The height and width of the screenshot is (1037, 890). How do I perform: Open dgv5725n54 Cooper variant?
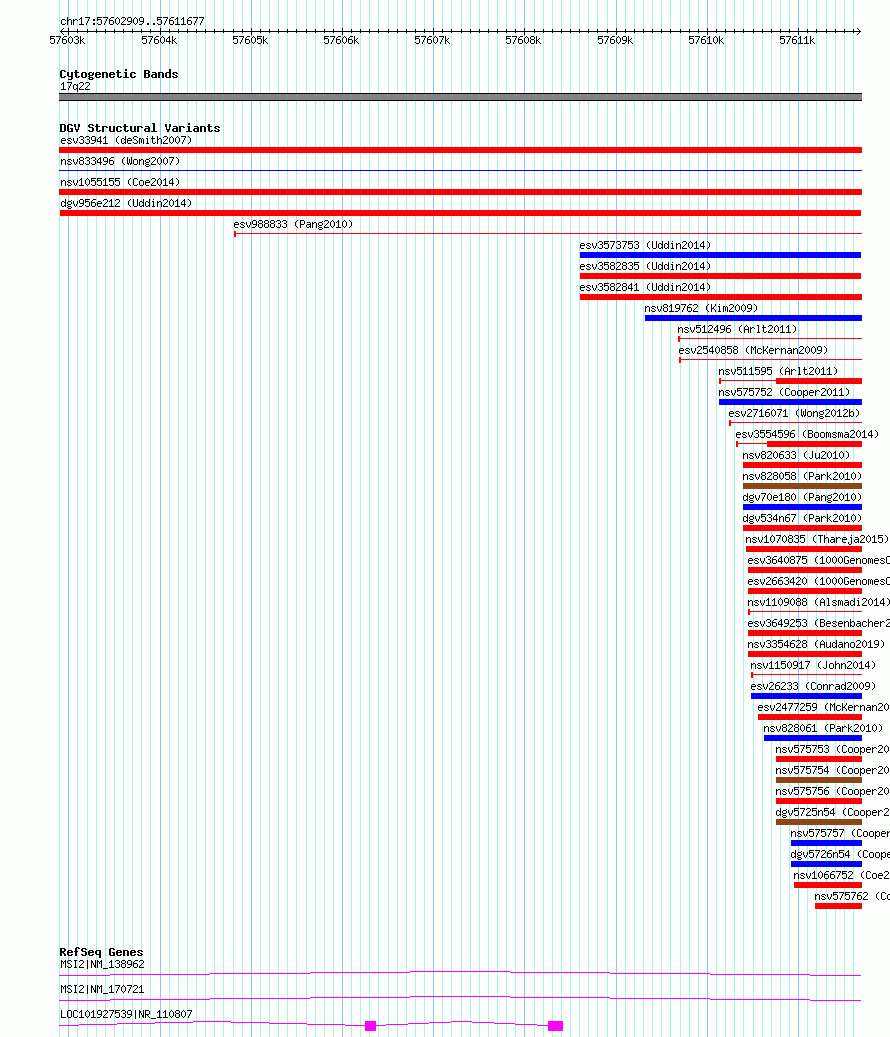pos(832,813)
